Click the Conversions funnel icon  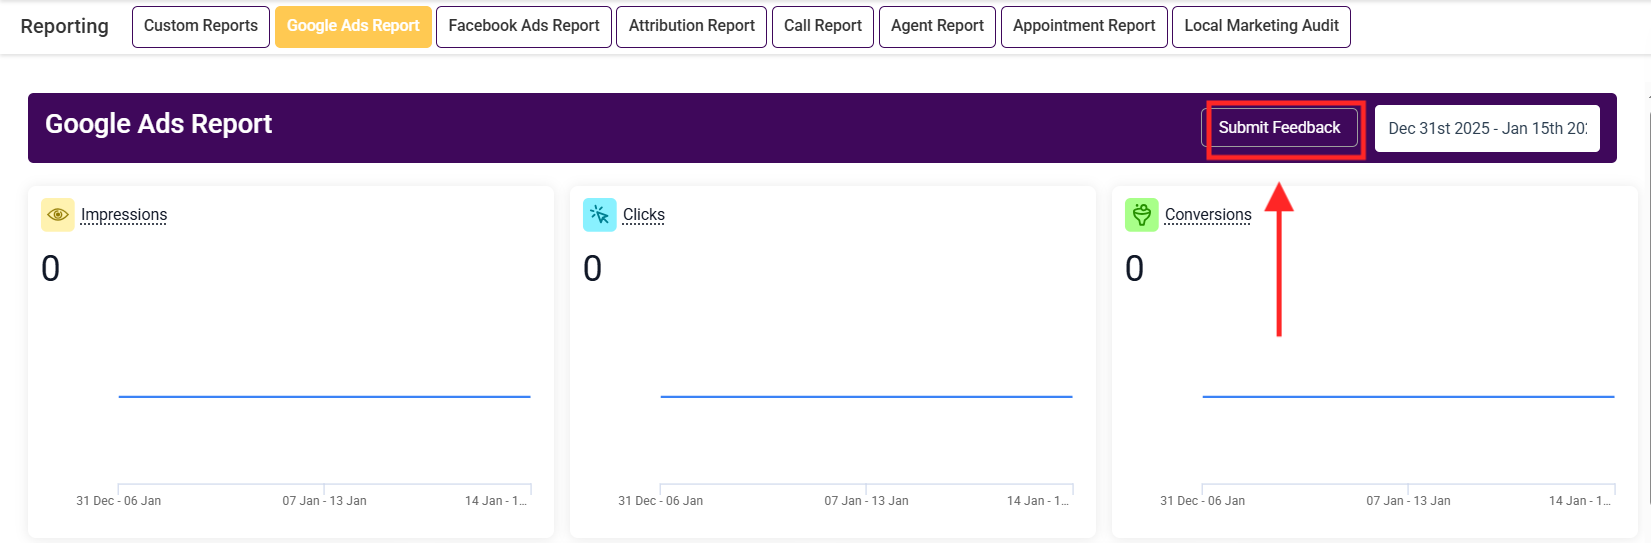point(1142,214)
